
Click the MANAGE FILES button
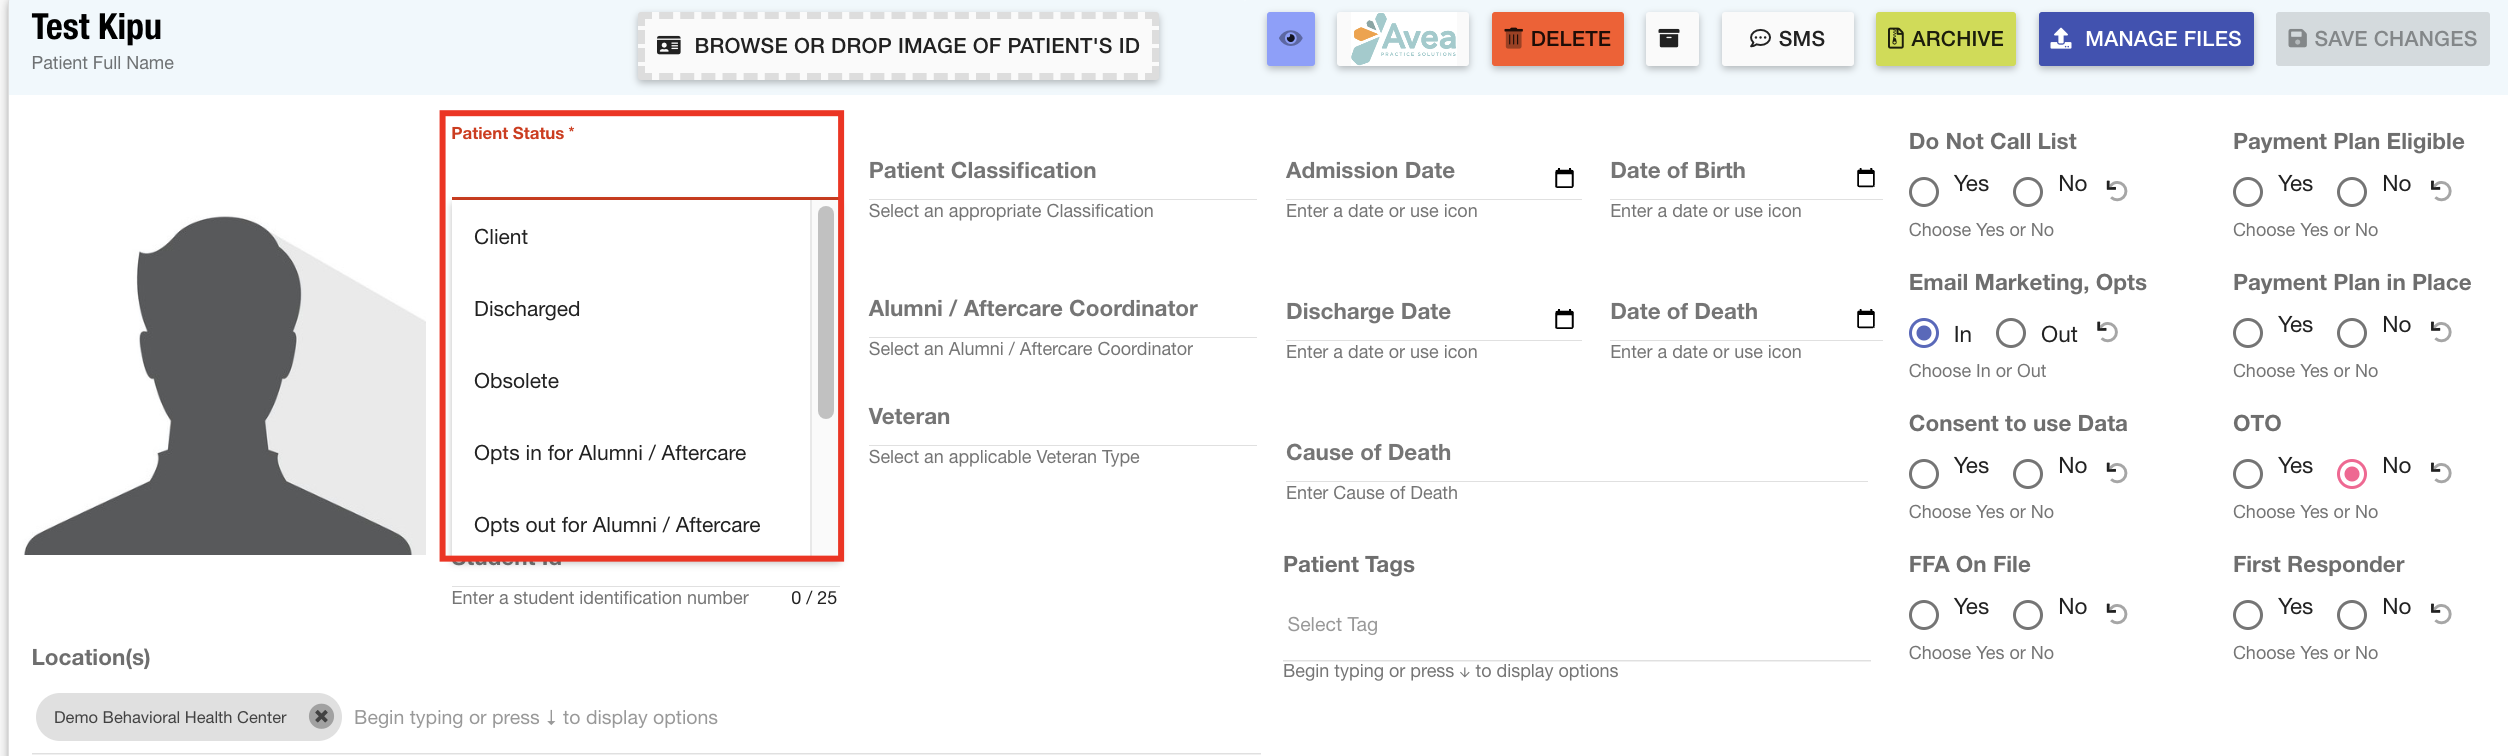coord(2145,39)
